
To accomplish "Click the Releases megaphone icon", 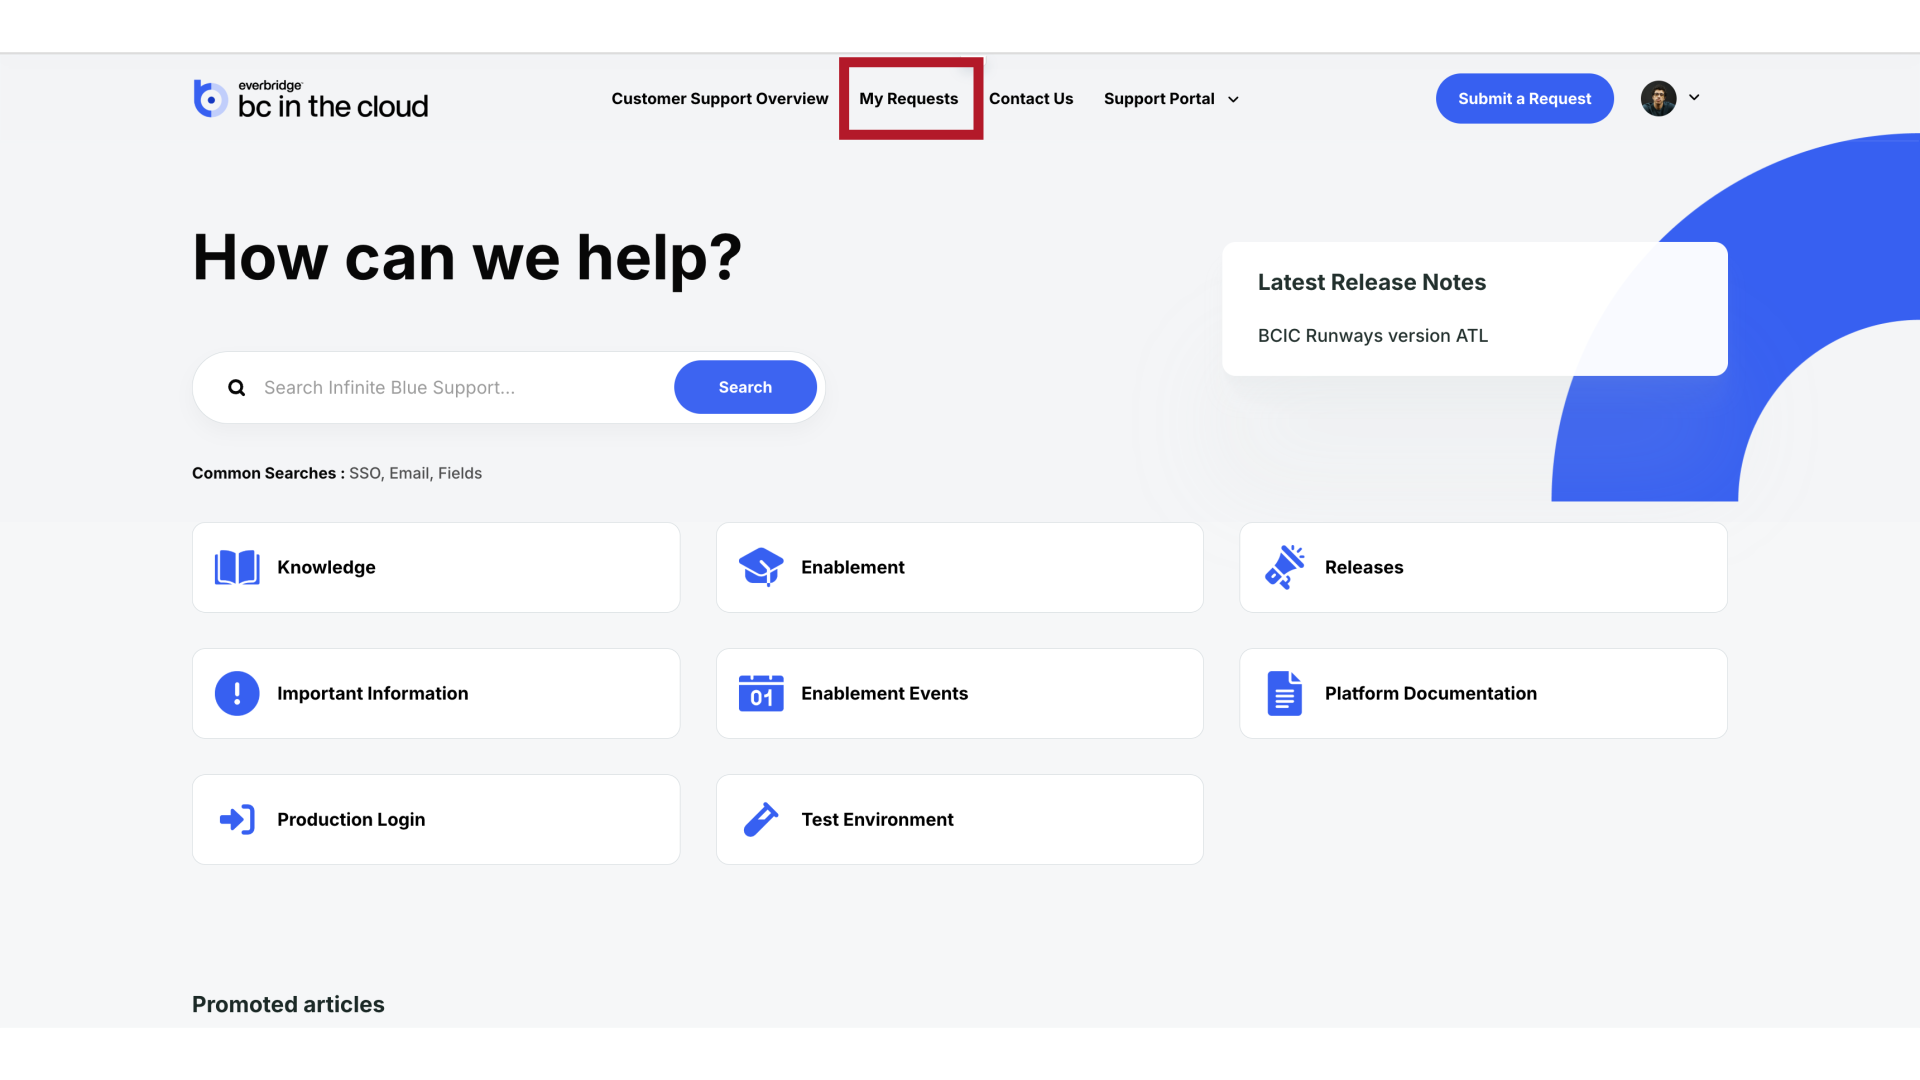I will point(1285,567).
